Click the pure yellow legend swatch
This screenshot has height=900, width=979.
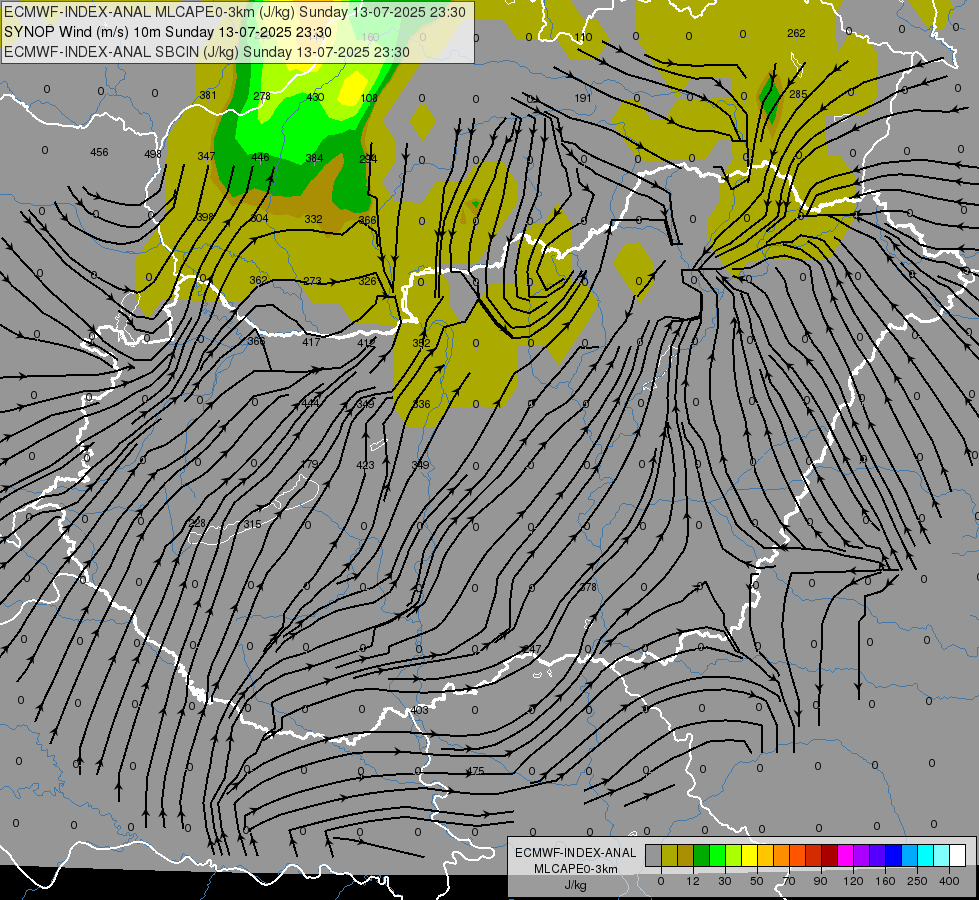click(749, 856)
